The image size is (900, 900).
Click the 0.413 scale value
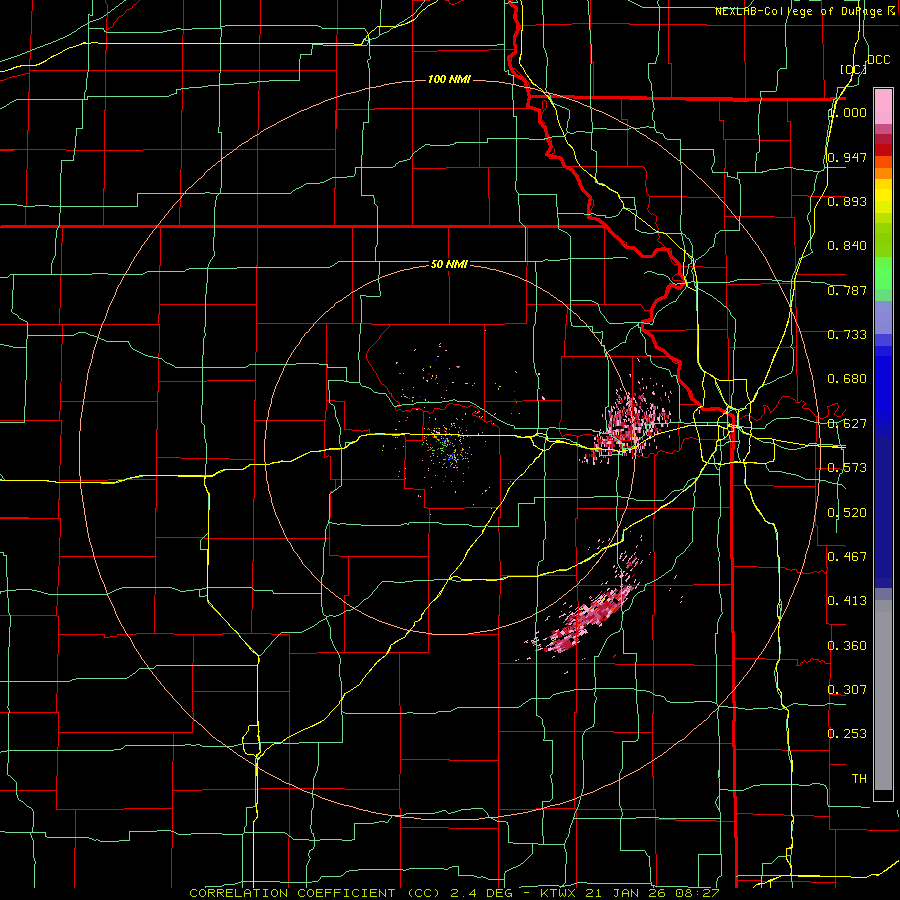tap(847, 601)
